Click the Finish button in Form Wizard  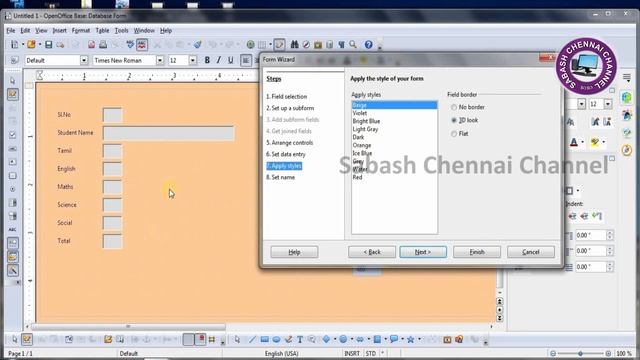point(477,252)
